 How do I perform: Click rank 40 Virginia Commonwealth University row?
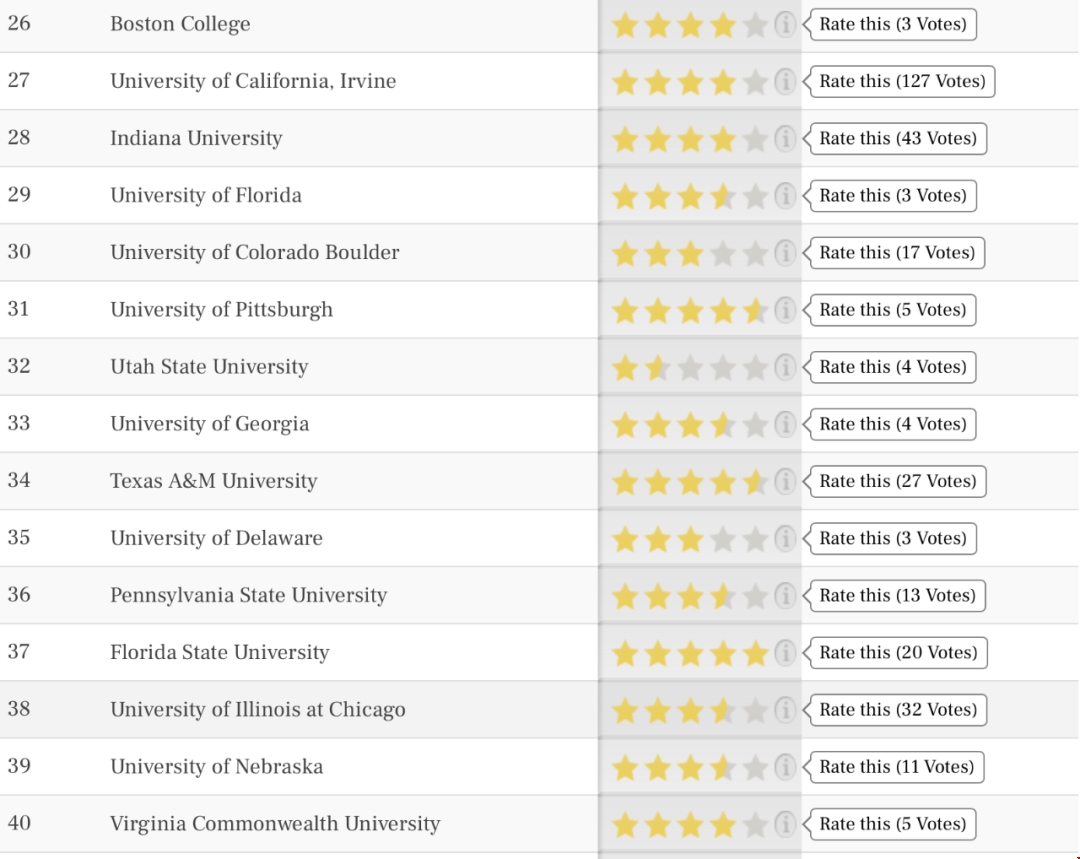pyautogui.click(x=540, y=824)
